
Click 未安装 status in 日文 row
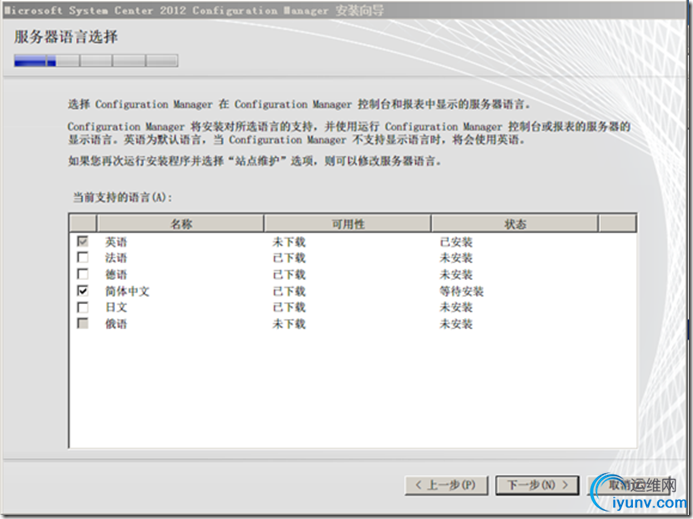[x=456, y=307]
